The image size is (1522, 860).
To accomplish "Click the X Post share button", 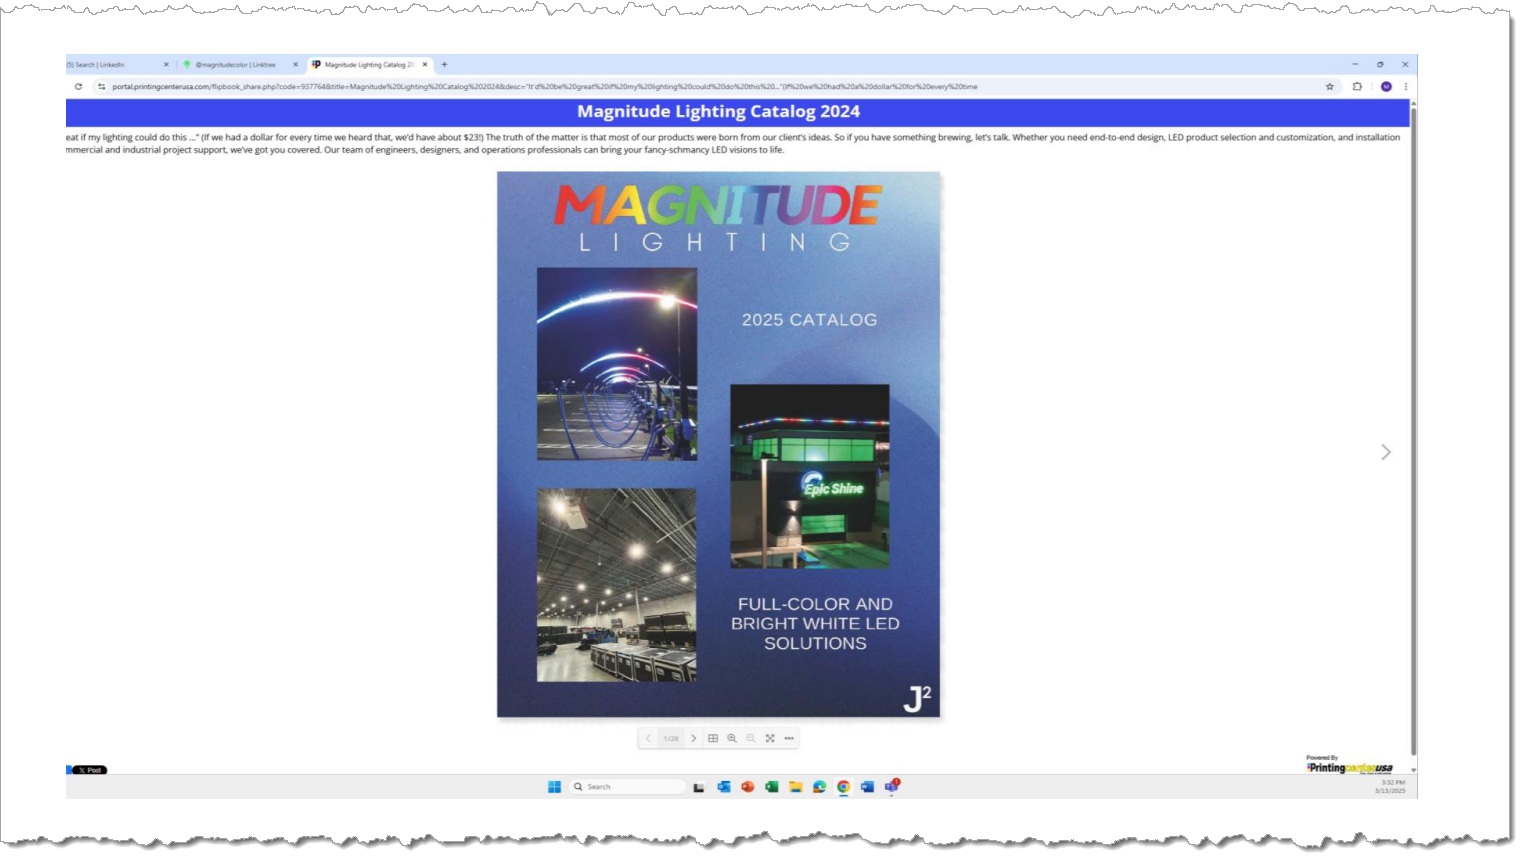I will click(89, 770).
